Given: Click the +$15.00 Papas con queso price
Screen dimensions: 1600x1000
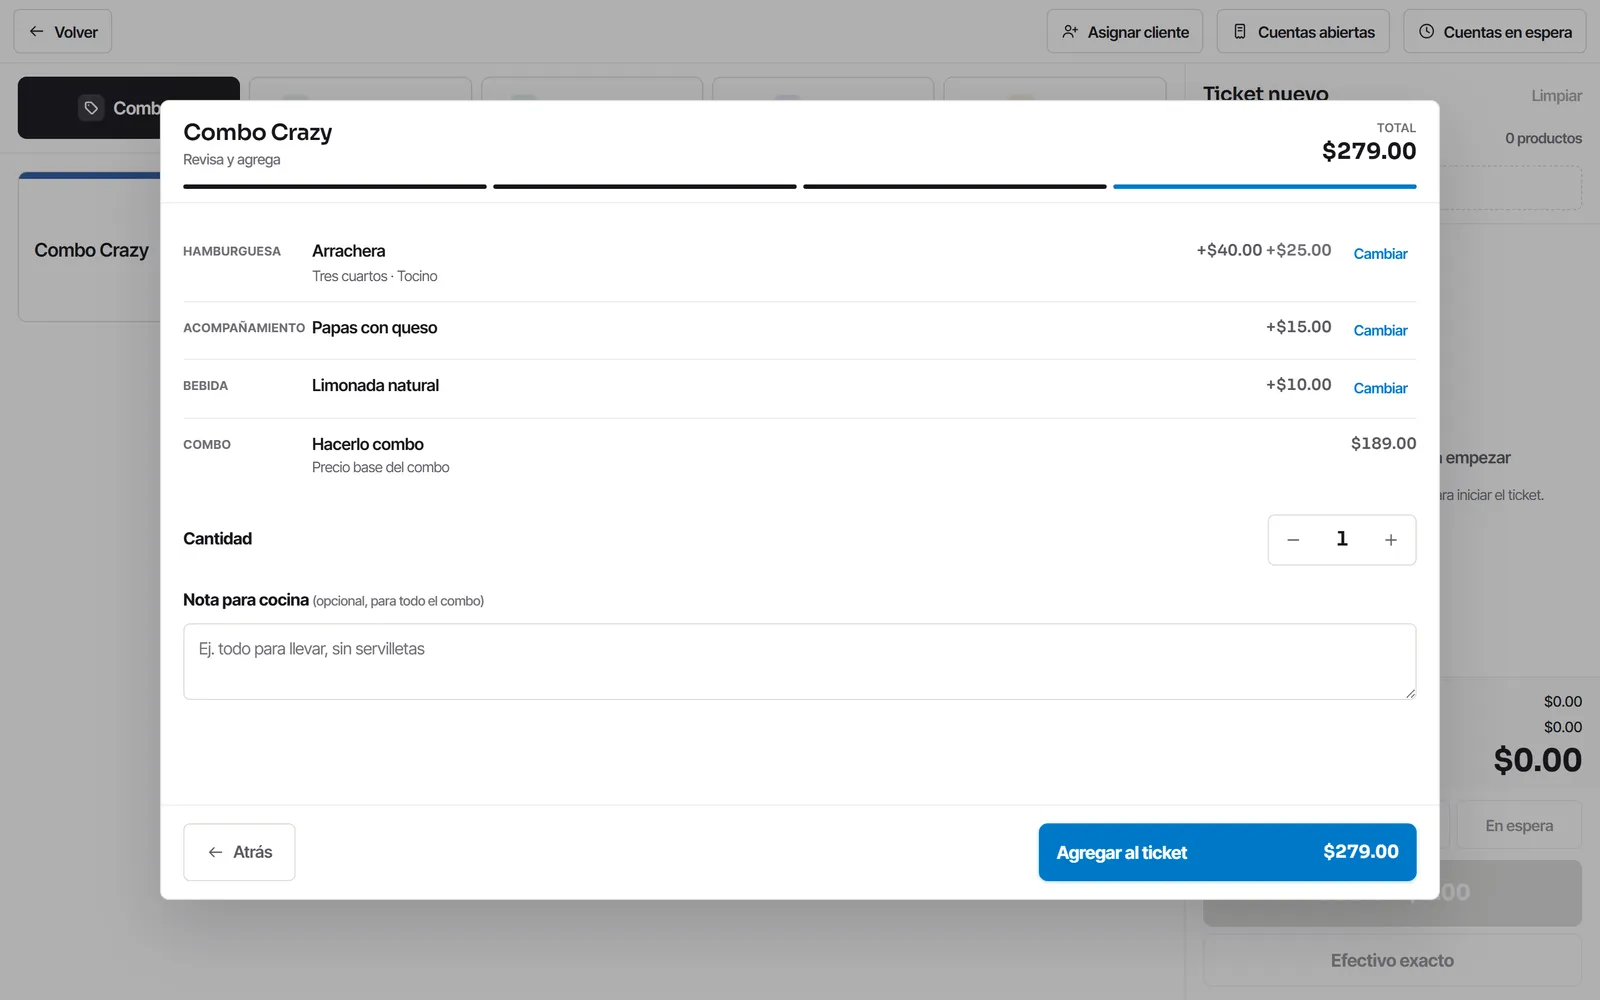Looking at the screenshot, I should [1298, 327].
